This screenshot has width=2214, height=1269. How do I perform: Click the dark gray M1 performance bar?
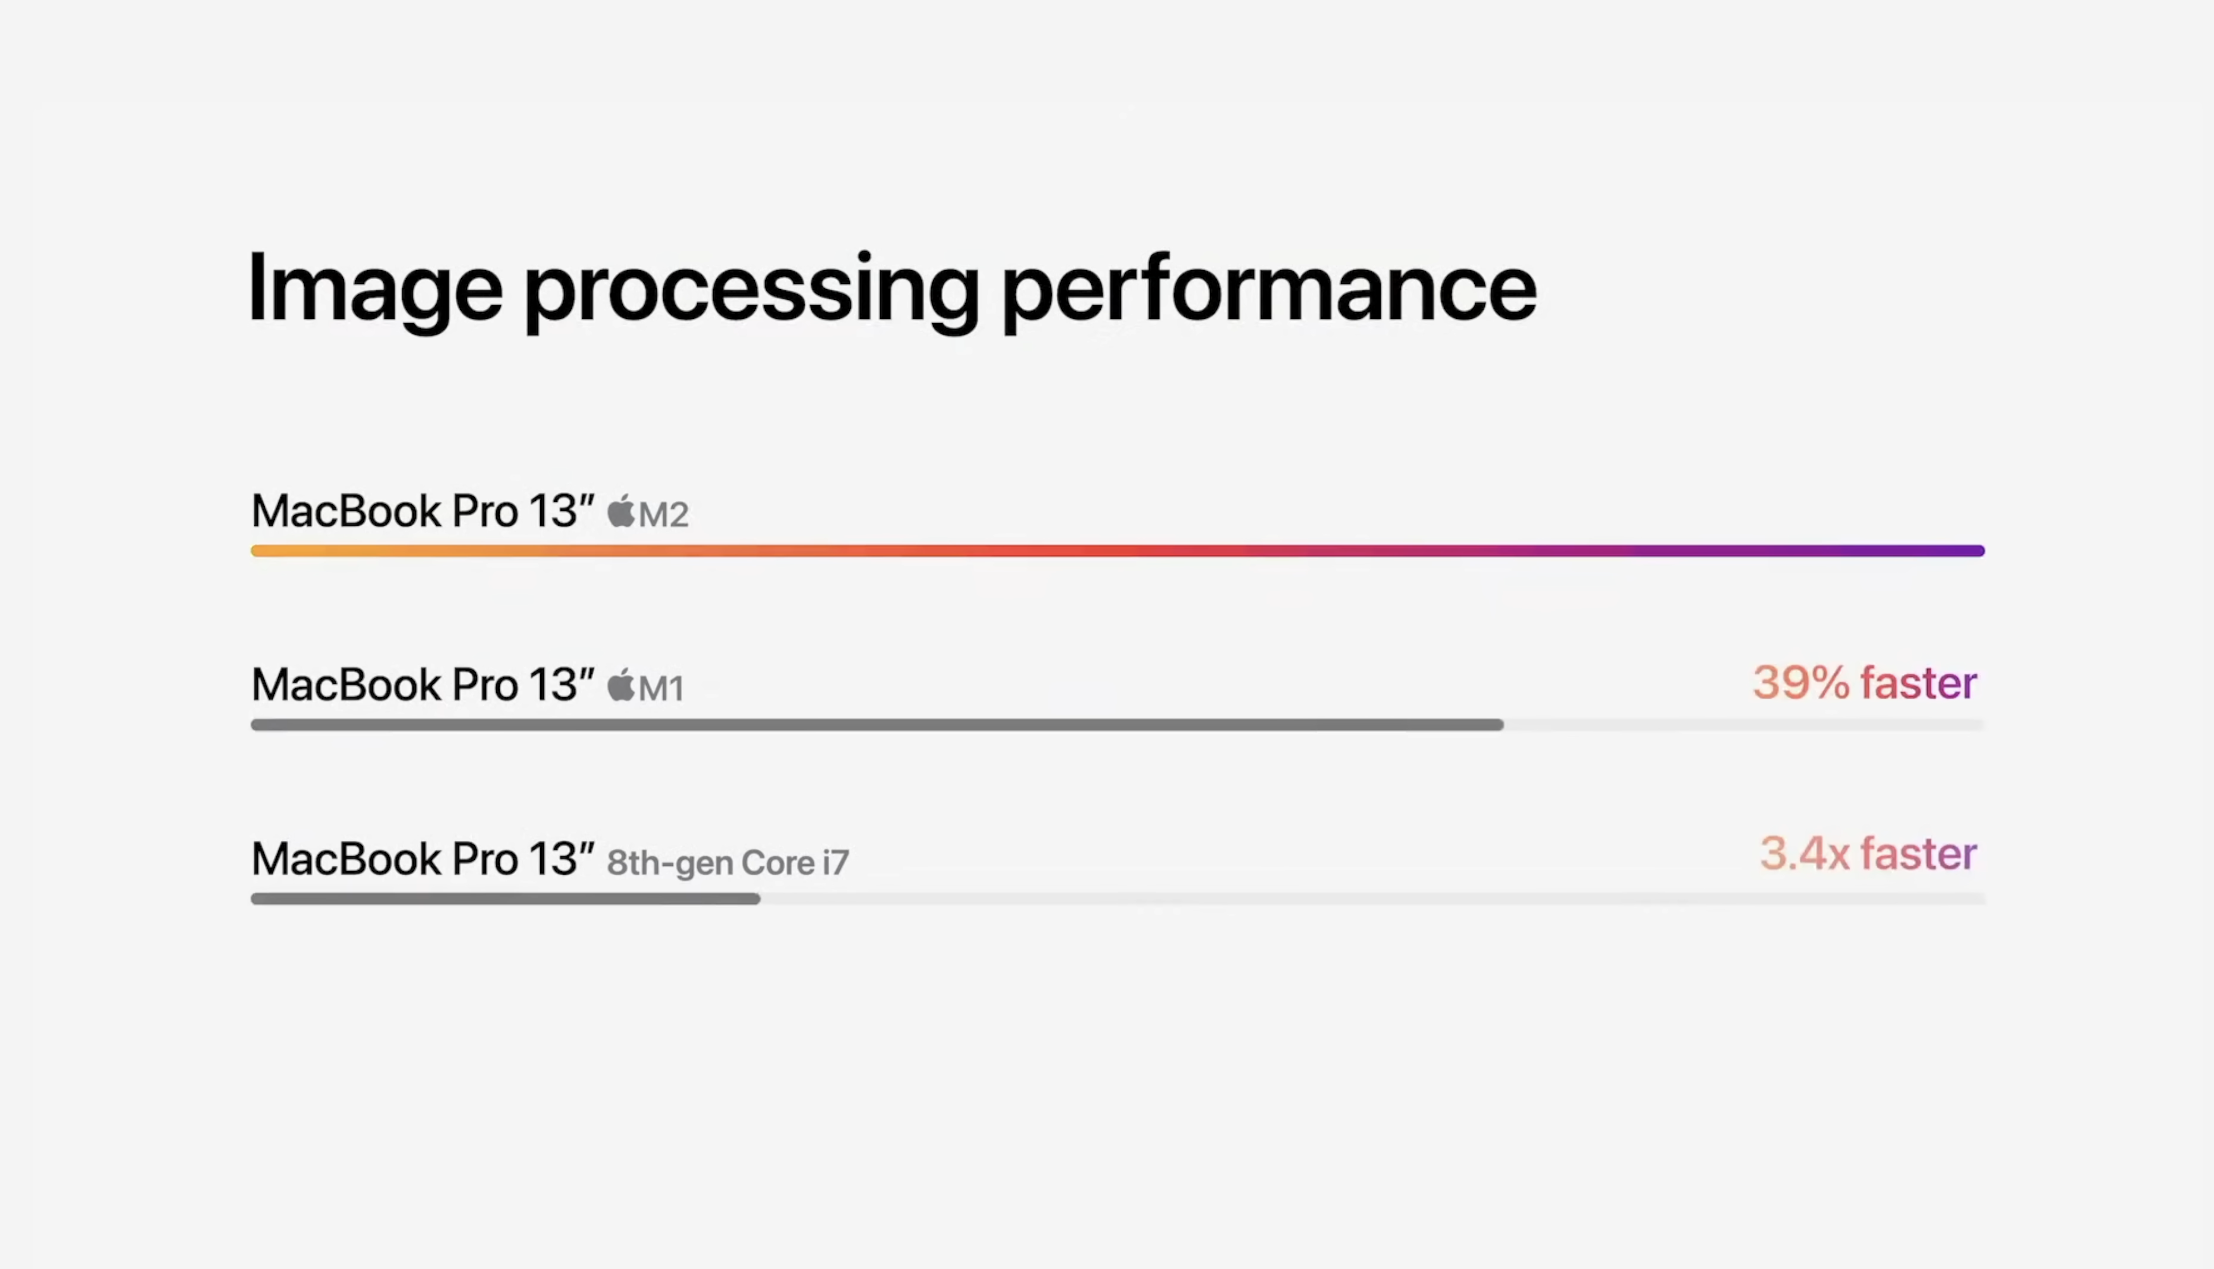tap(876, 725)
